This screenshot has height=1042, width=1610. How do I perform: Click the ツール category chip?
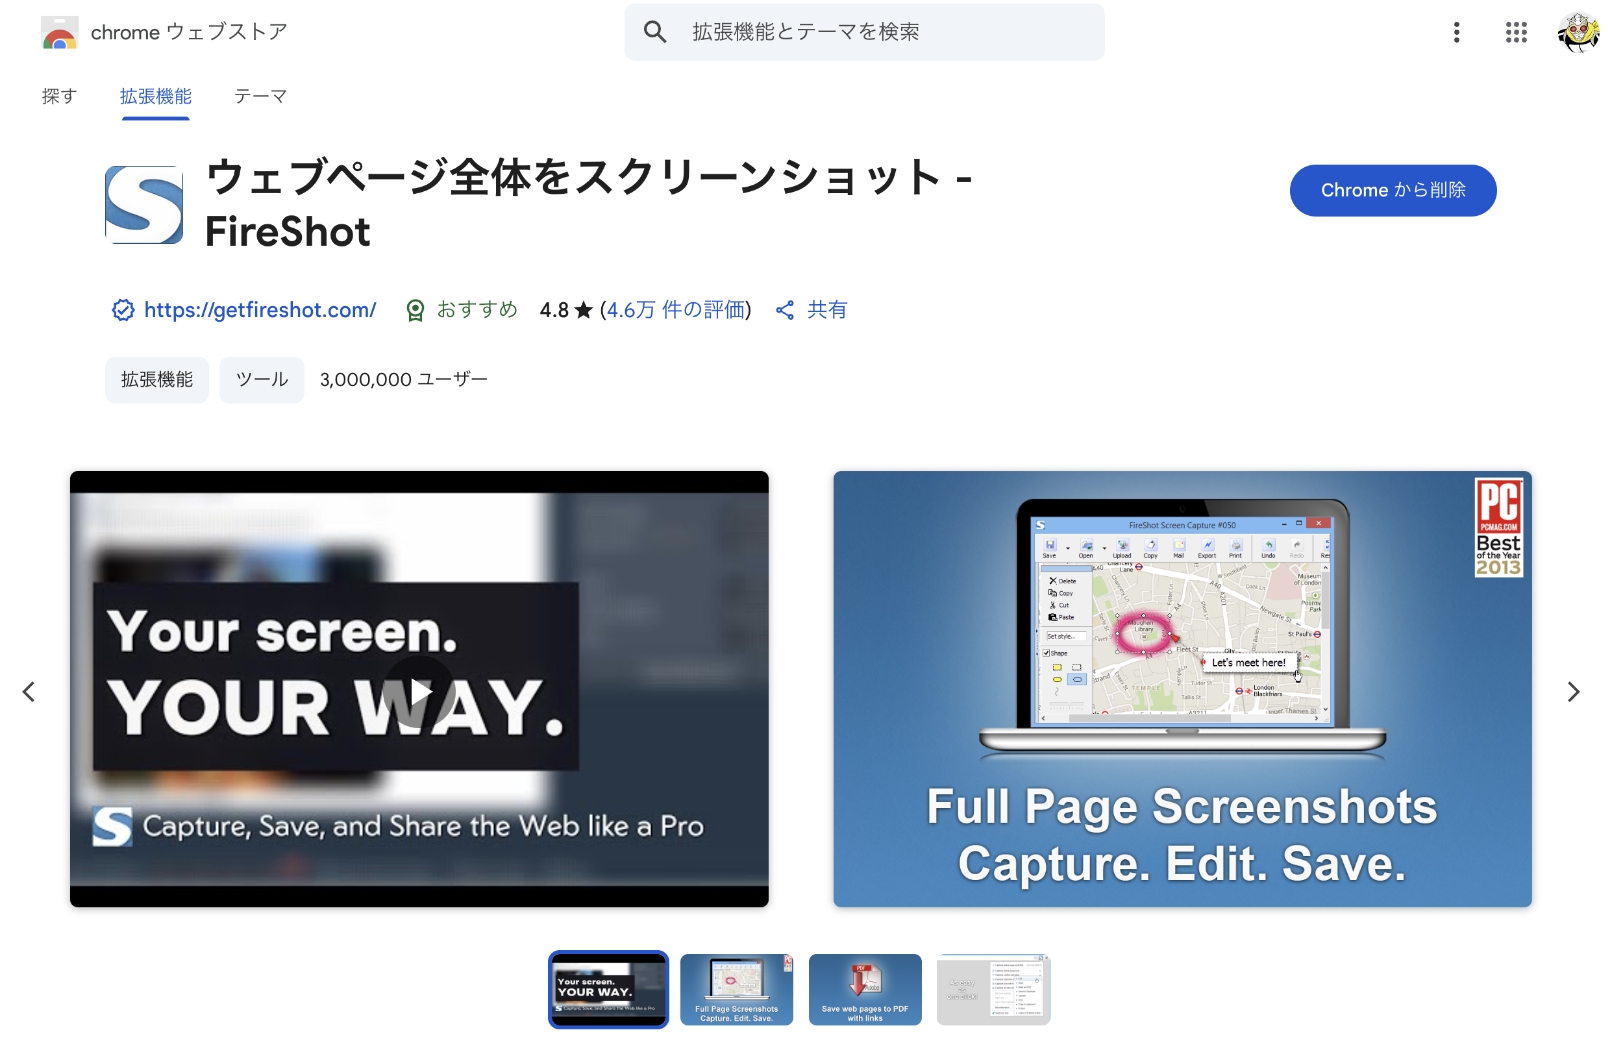[262, 380]
